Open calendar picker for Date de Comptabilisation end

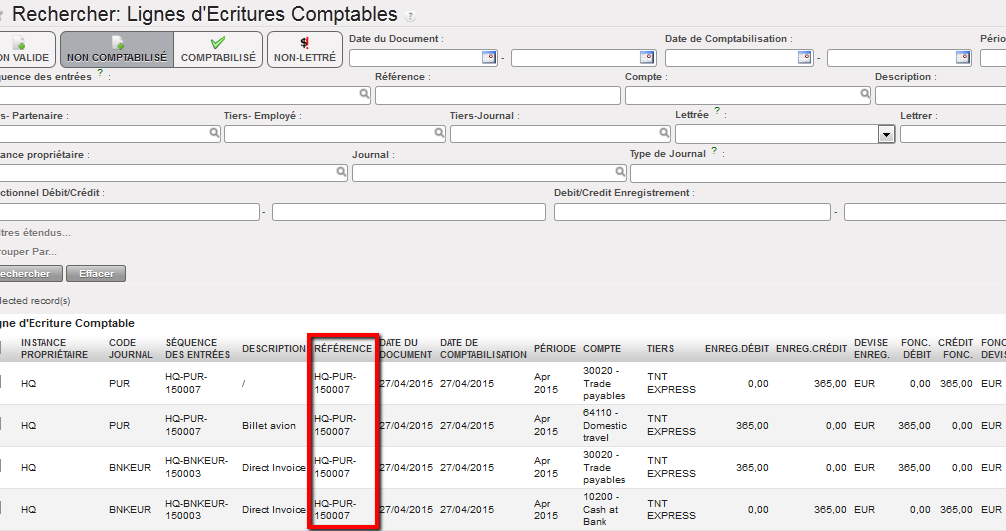[962, 57]
